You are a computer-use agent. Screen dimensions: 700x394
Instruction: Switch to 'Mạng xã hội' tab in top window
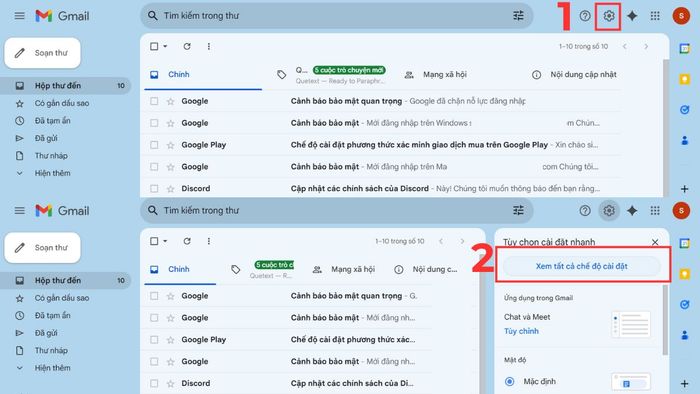tap(435, 75)
